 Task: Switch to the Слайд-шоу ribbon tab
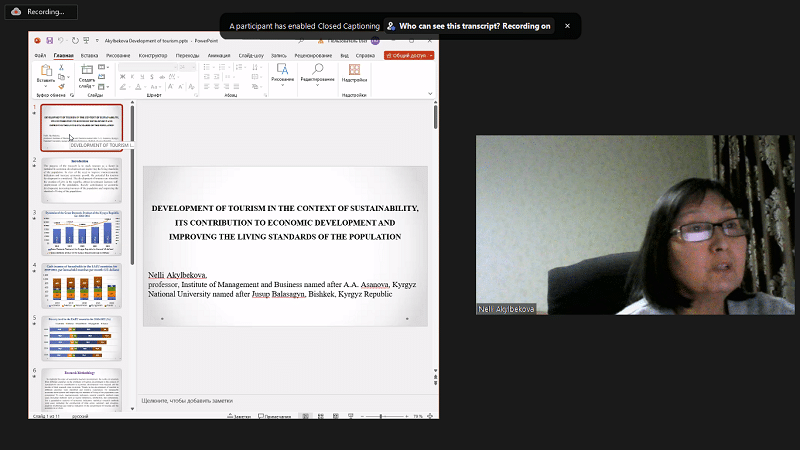coord(252,55)
